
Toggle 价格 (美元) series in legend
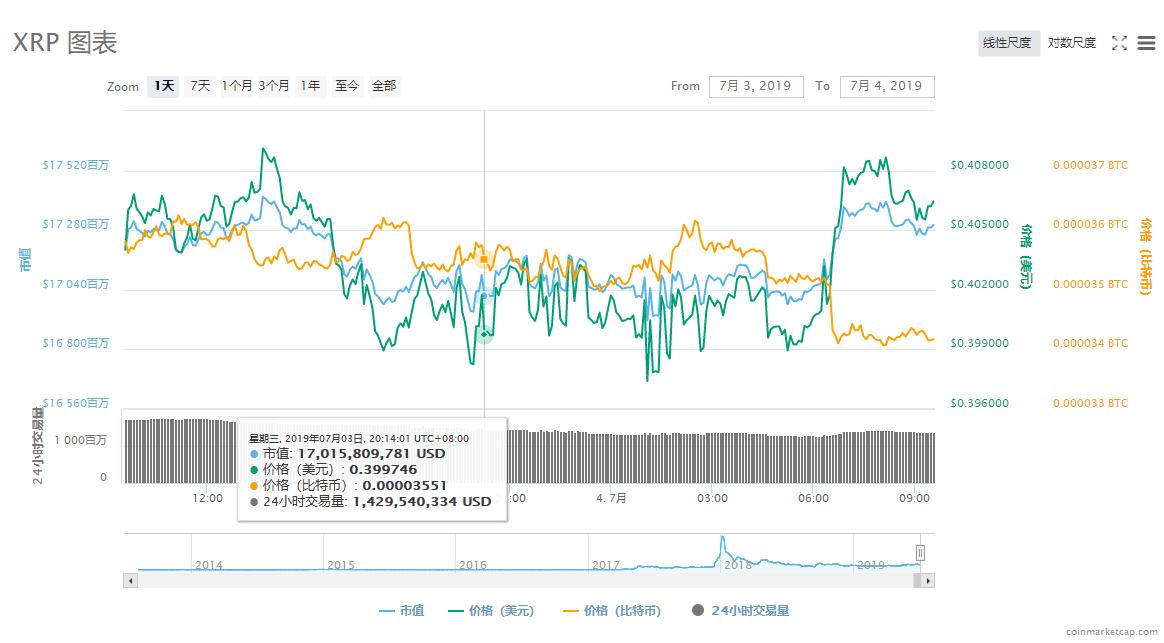point(491,610)
